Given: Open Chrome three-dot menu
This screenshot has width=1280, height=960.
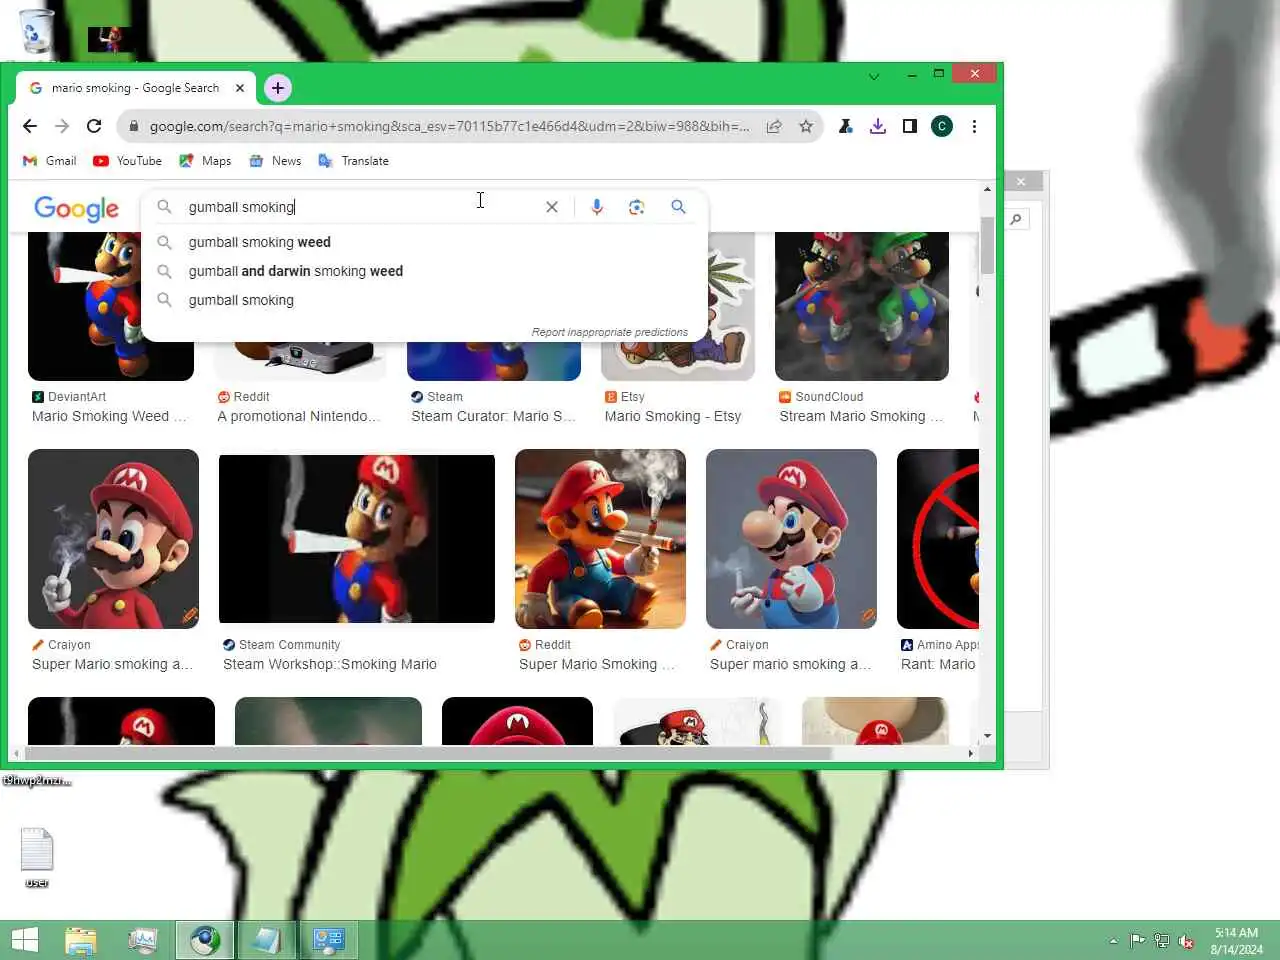Looking at the screenshot, I should pyautogui.click(x=974, y=126).
